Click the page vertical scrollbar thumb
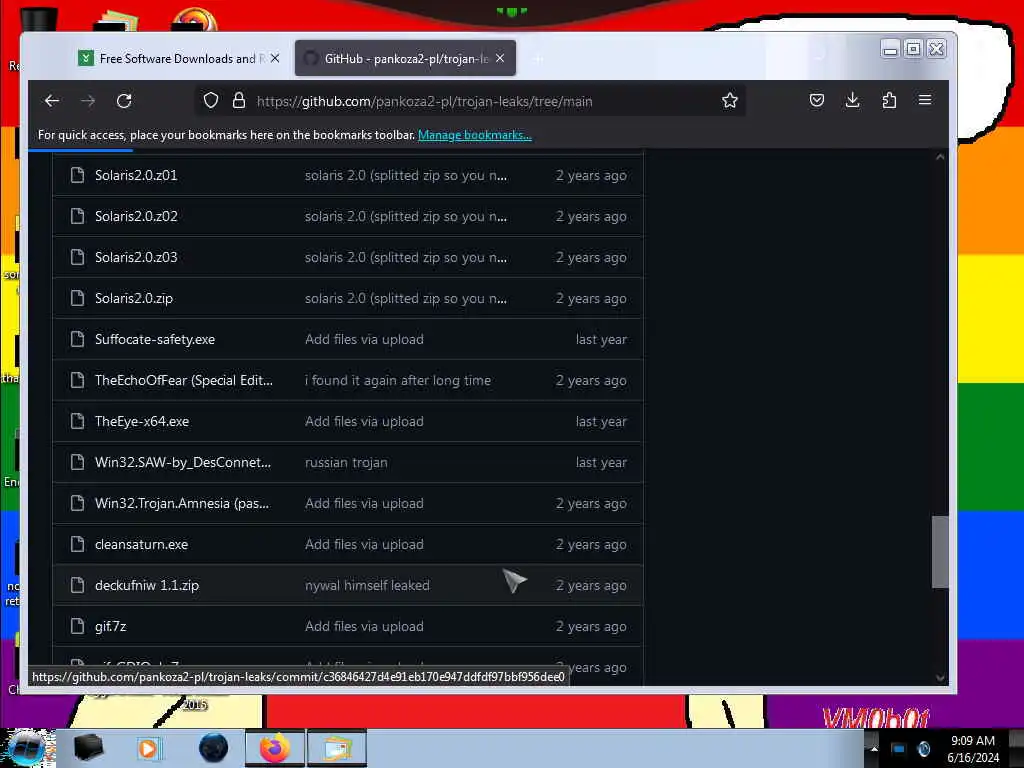1024x768 pixels. (x=940, y=552)
